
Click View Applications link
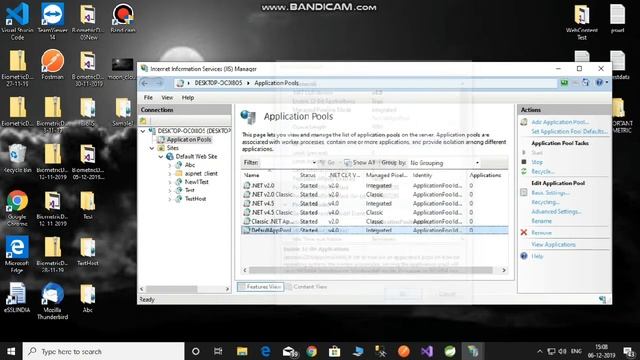click(553, 244)
